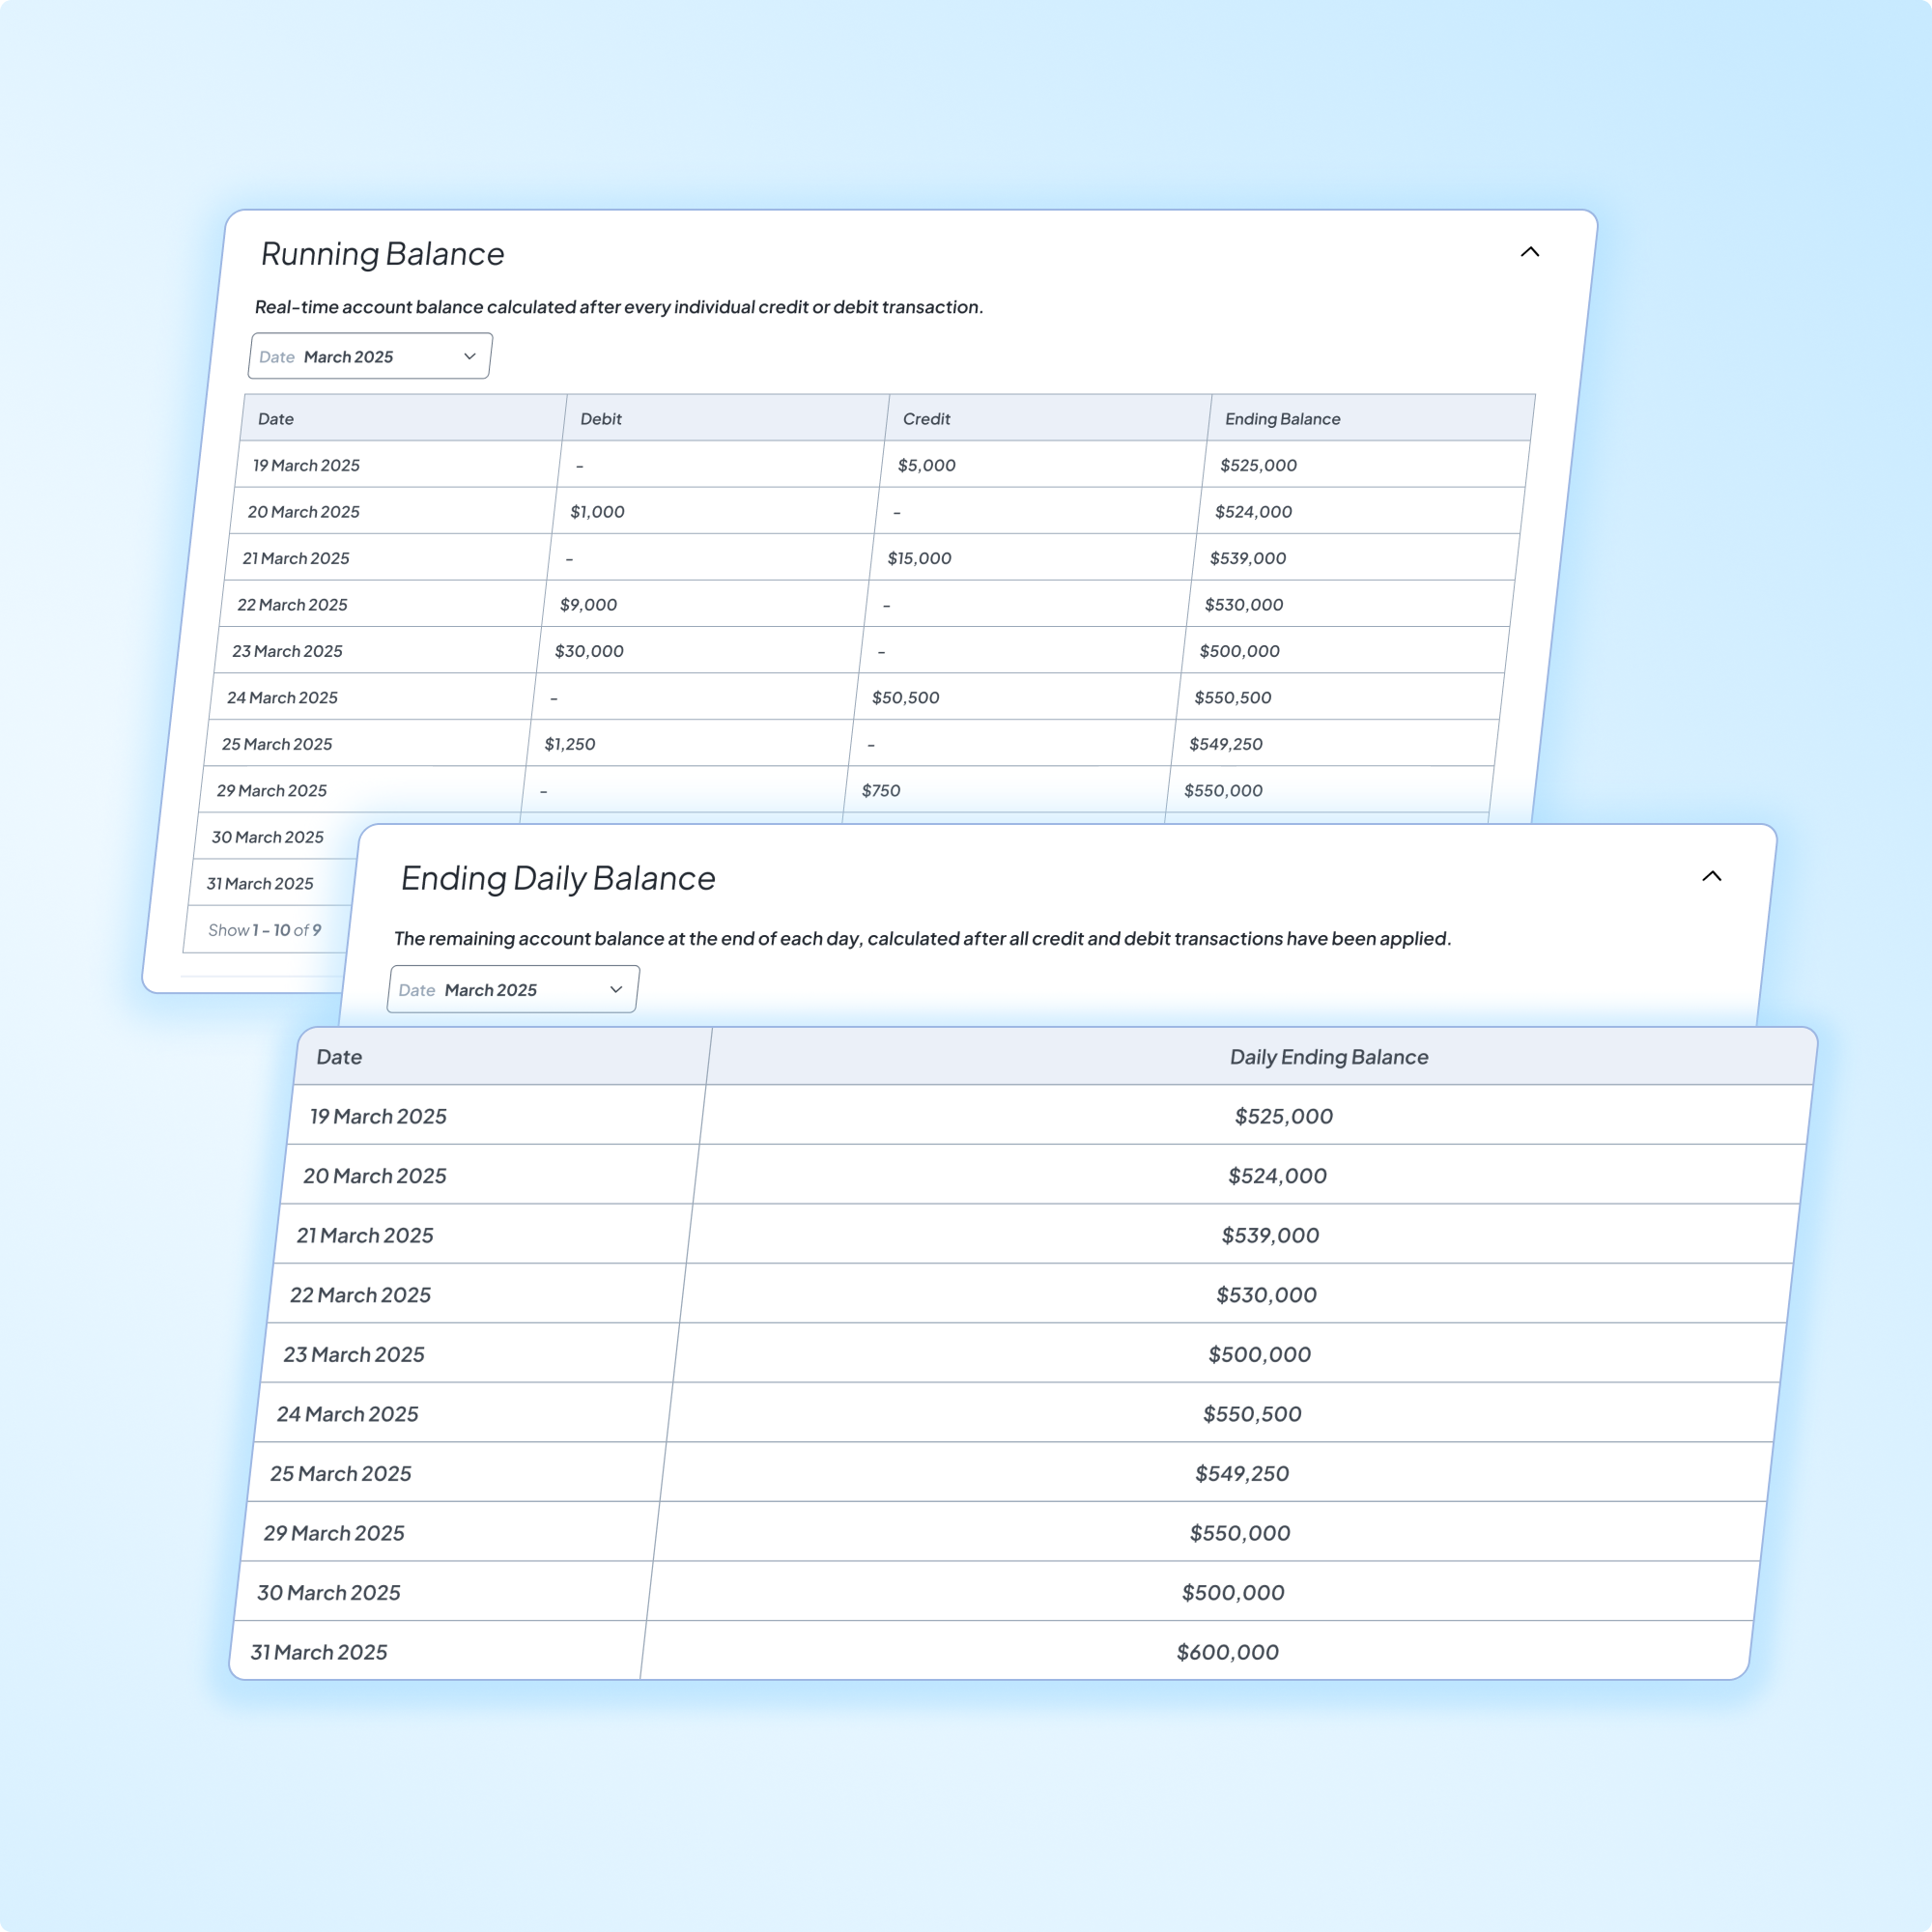
Task: Select the 24 March 2025 daily balance row
Action: tap(347, 1414)
